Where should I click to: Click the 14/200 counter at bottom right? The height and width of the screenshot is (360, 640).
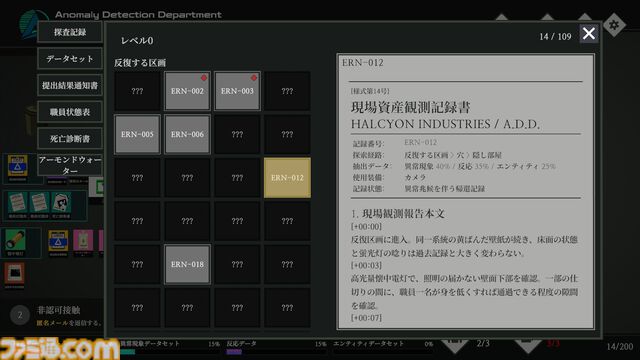tap(620, 347)
